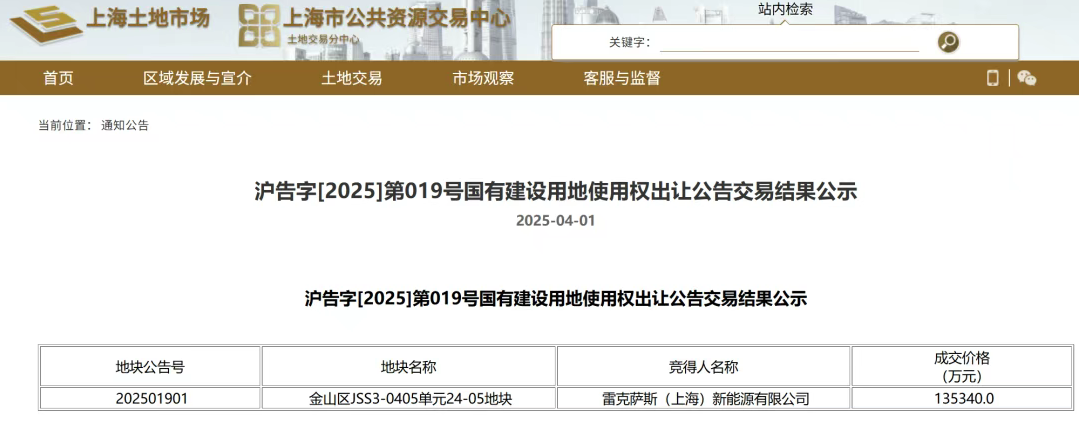Open the 区域发展与宣介 menu
The height and width of the screenshot is (423, 1081).
pyautogui.click(x=197, y=78)
